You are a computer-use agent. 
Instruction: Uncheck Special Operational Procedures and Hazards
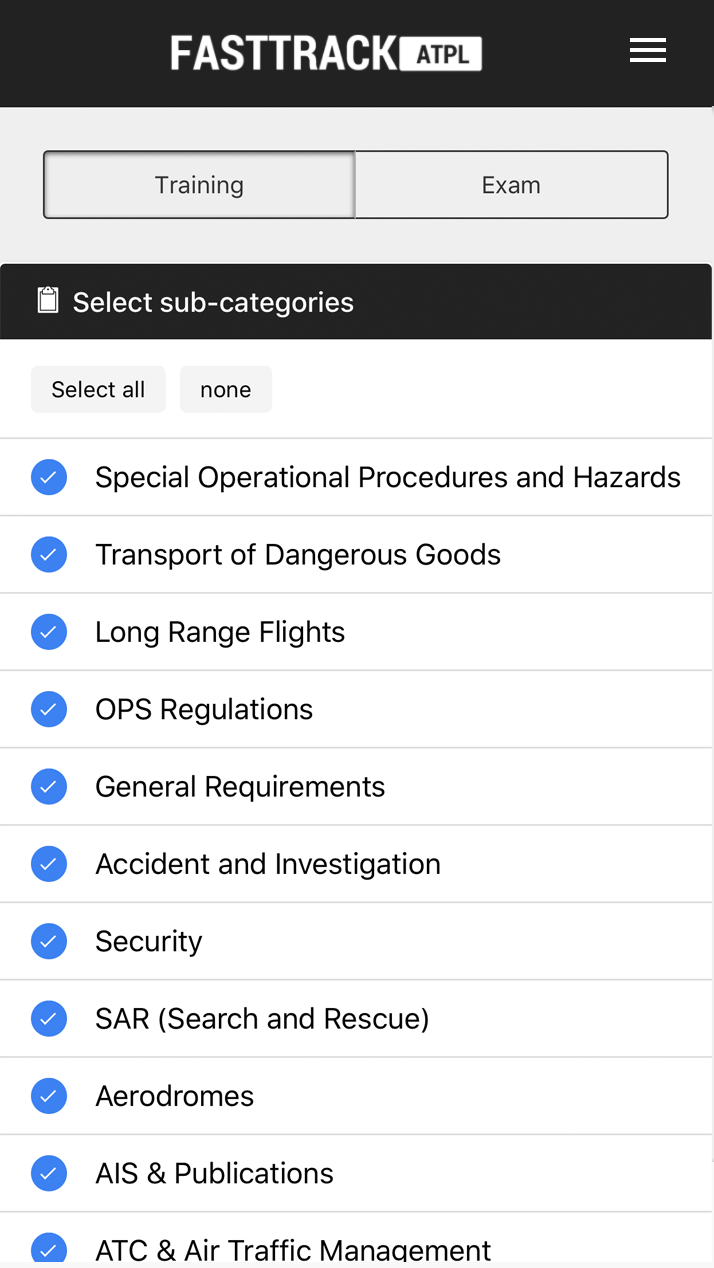(x=49, y=477)
